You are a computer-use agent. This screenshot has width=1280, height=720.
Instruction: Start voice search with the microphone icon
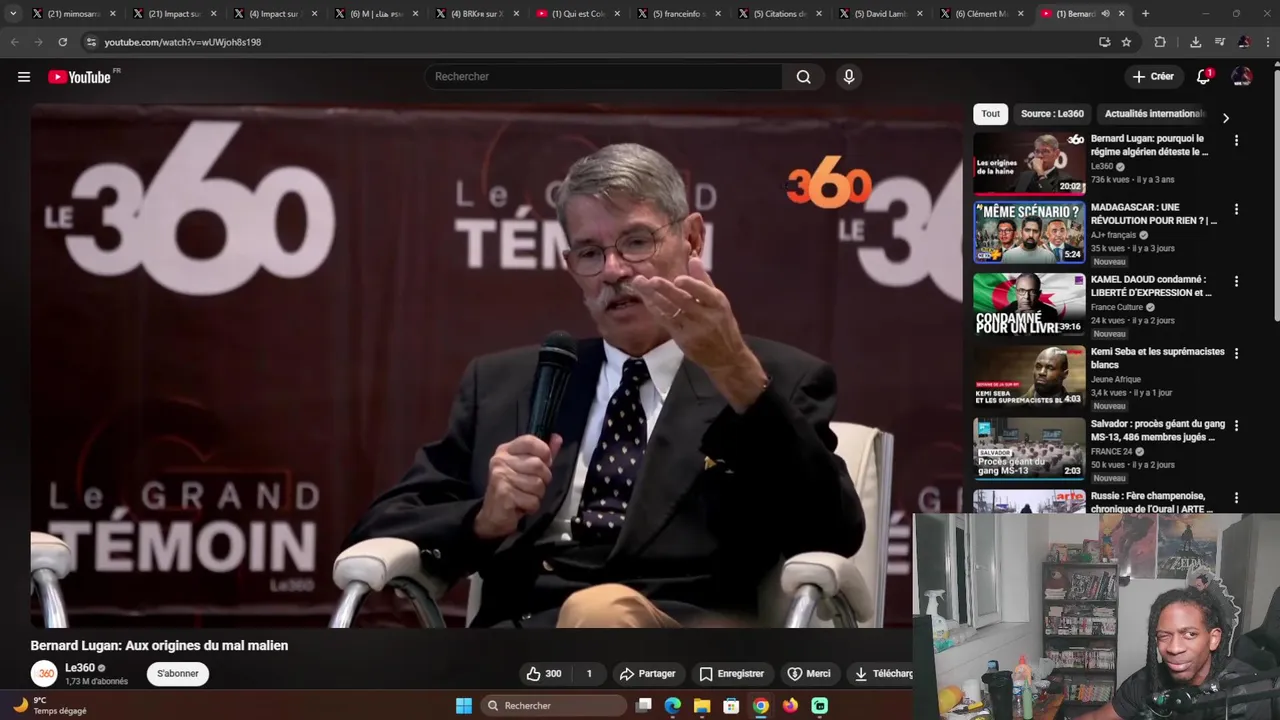pyautogui.click(x=848, y=77)
